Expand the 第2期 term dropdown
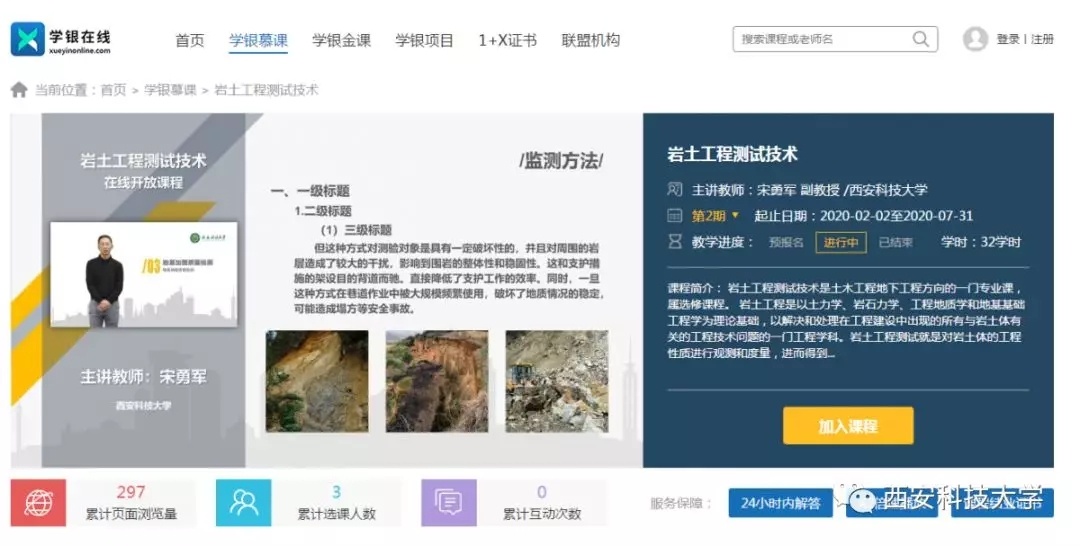The width and height of the screenshot is (1080, 546). tap(715, 216)
